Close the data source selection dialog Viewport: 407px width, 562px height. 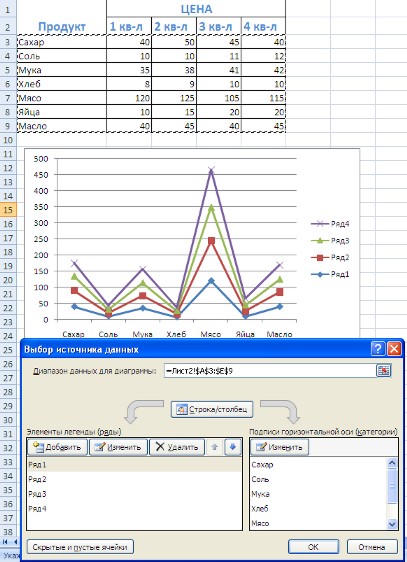(394, 348)
